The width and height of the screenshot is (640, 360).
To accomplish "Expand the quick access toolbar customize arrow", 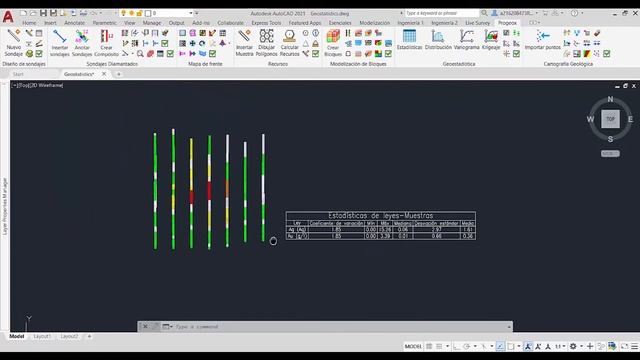I will (197, 13).
